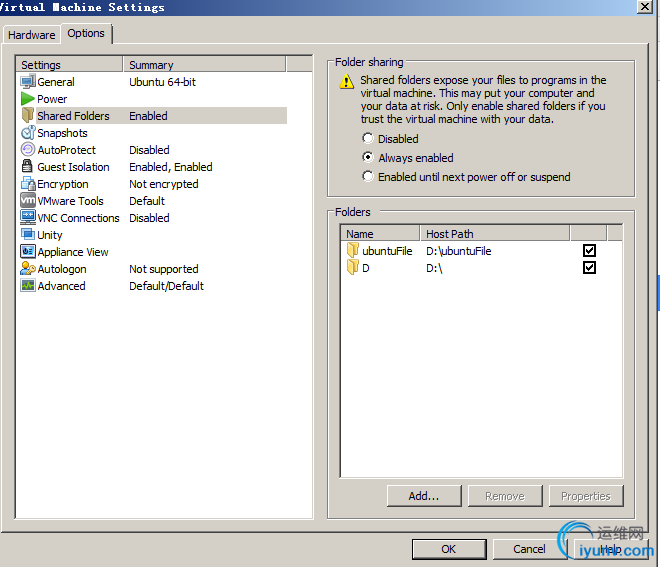Click the Help button
The width and height of the screenshot is (660, 567).
610,549
